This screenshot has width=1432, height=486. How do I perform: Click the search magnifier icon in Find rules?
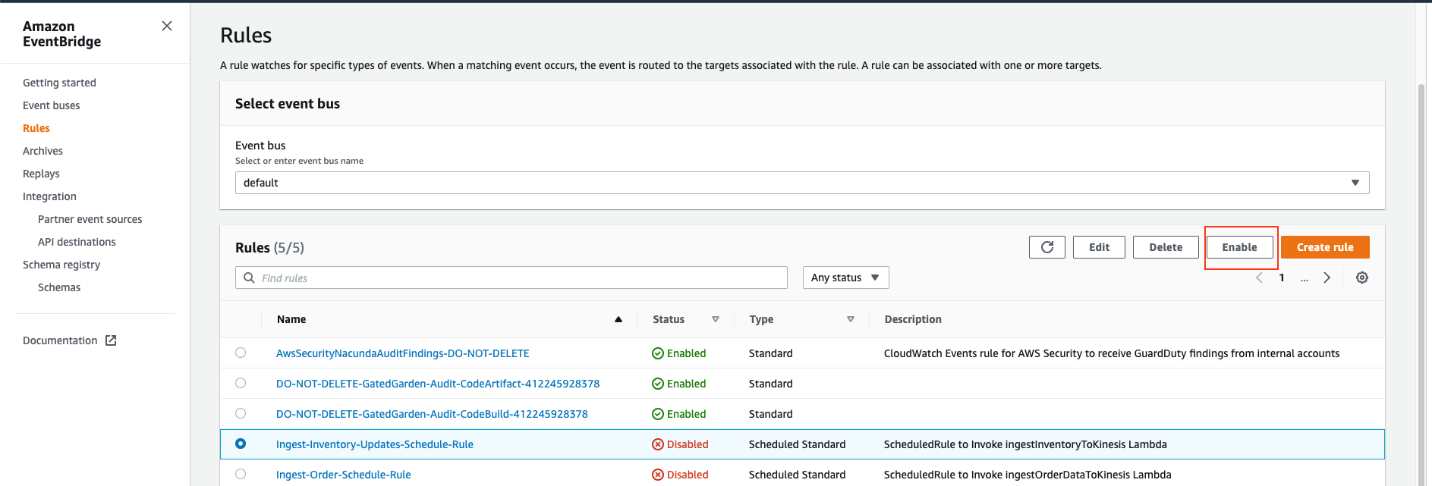point(248,277)
